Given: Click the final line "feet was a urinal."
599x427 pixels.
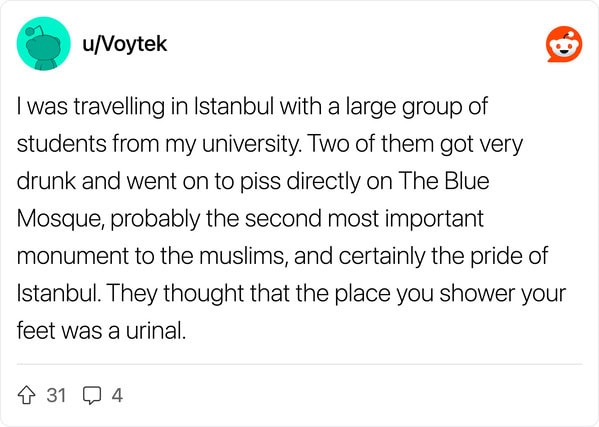Looking at the screenshot, I should pos(102,331).
